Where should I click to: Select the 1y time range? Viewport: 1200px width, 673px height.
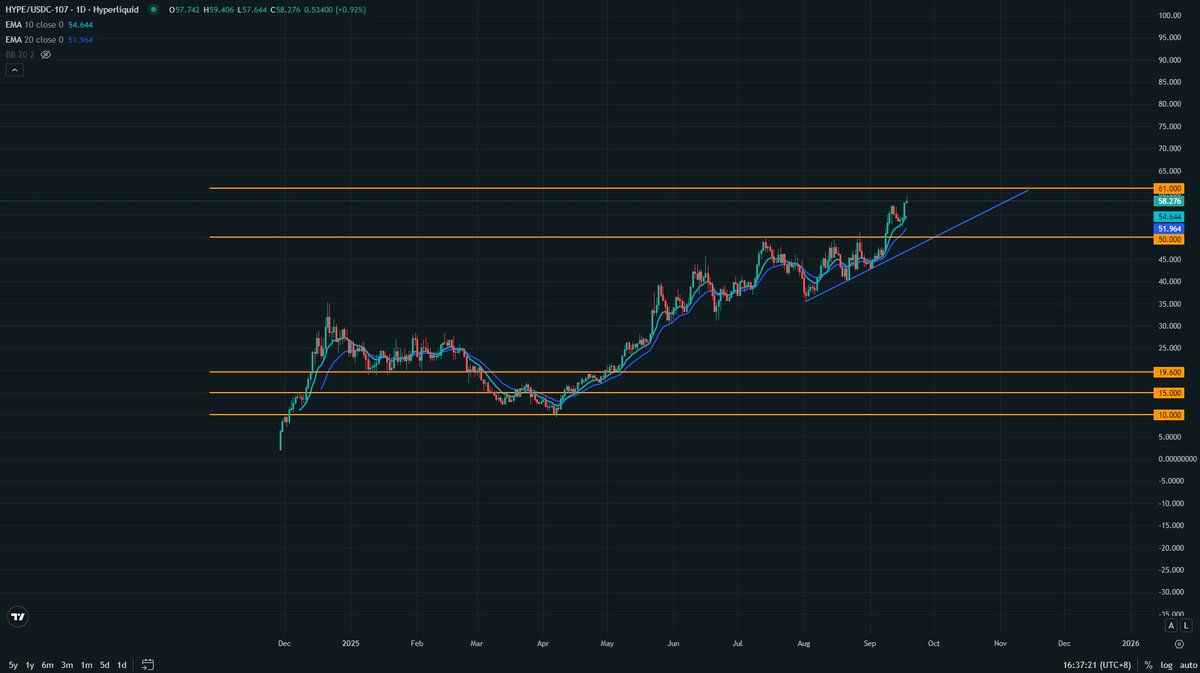pyautogui.click(x=30, y=664)
